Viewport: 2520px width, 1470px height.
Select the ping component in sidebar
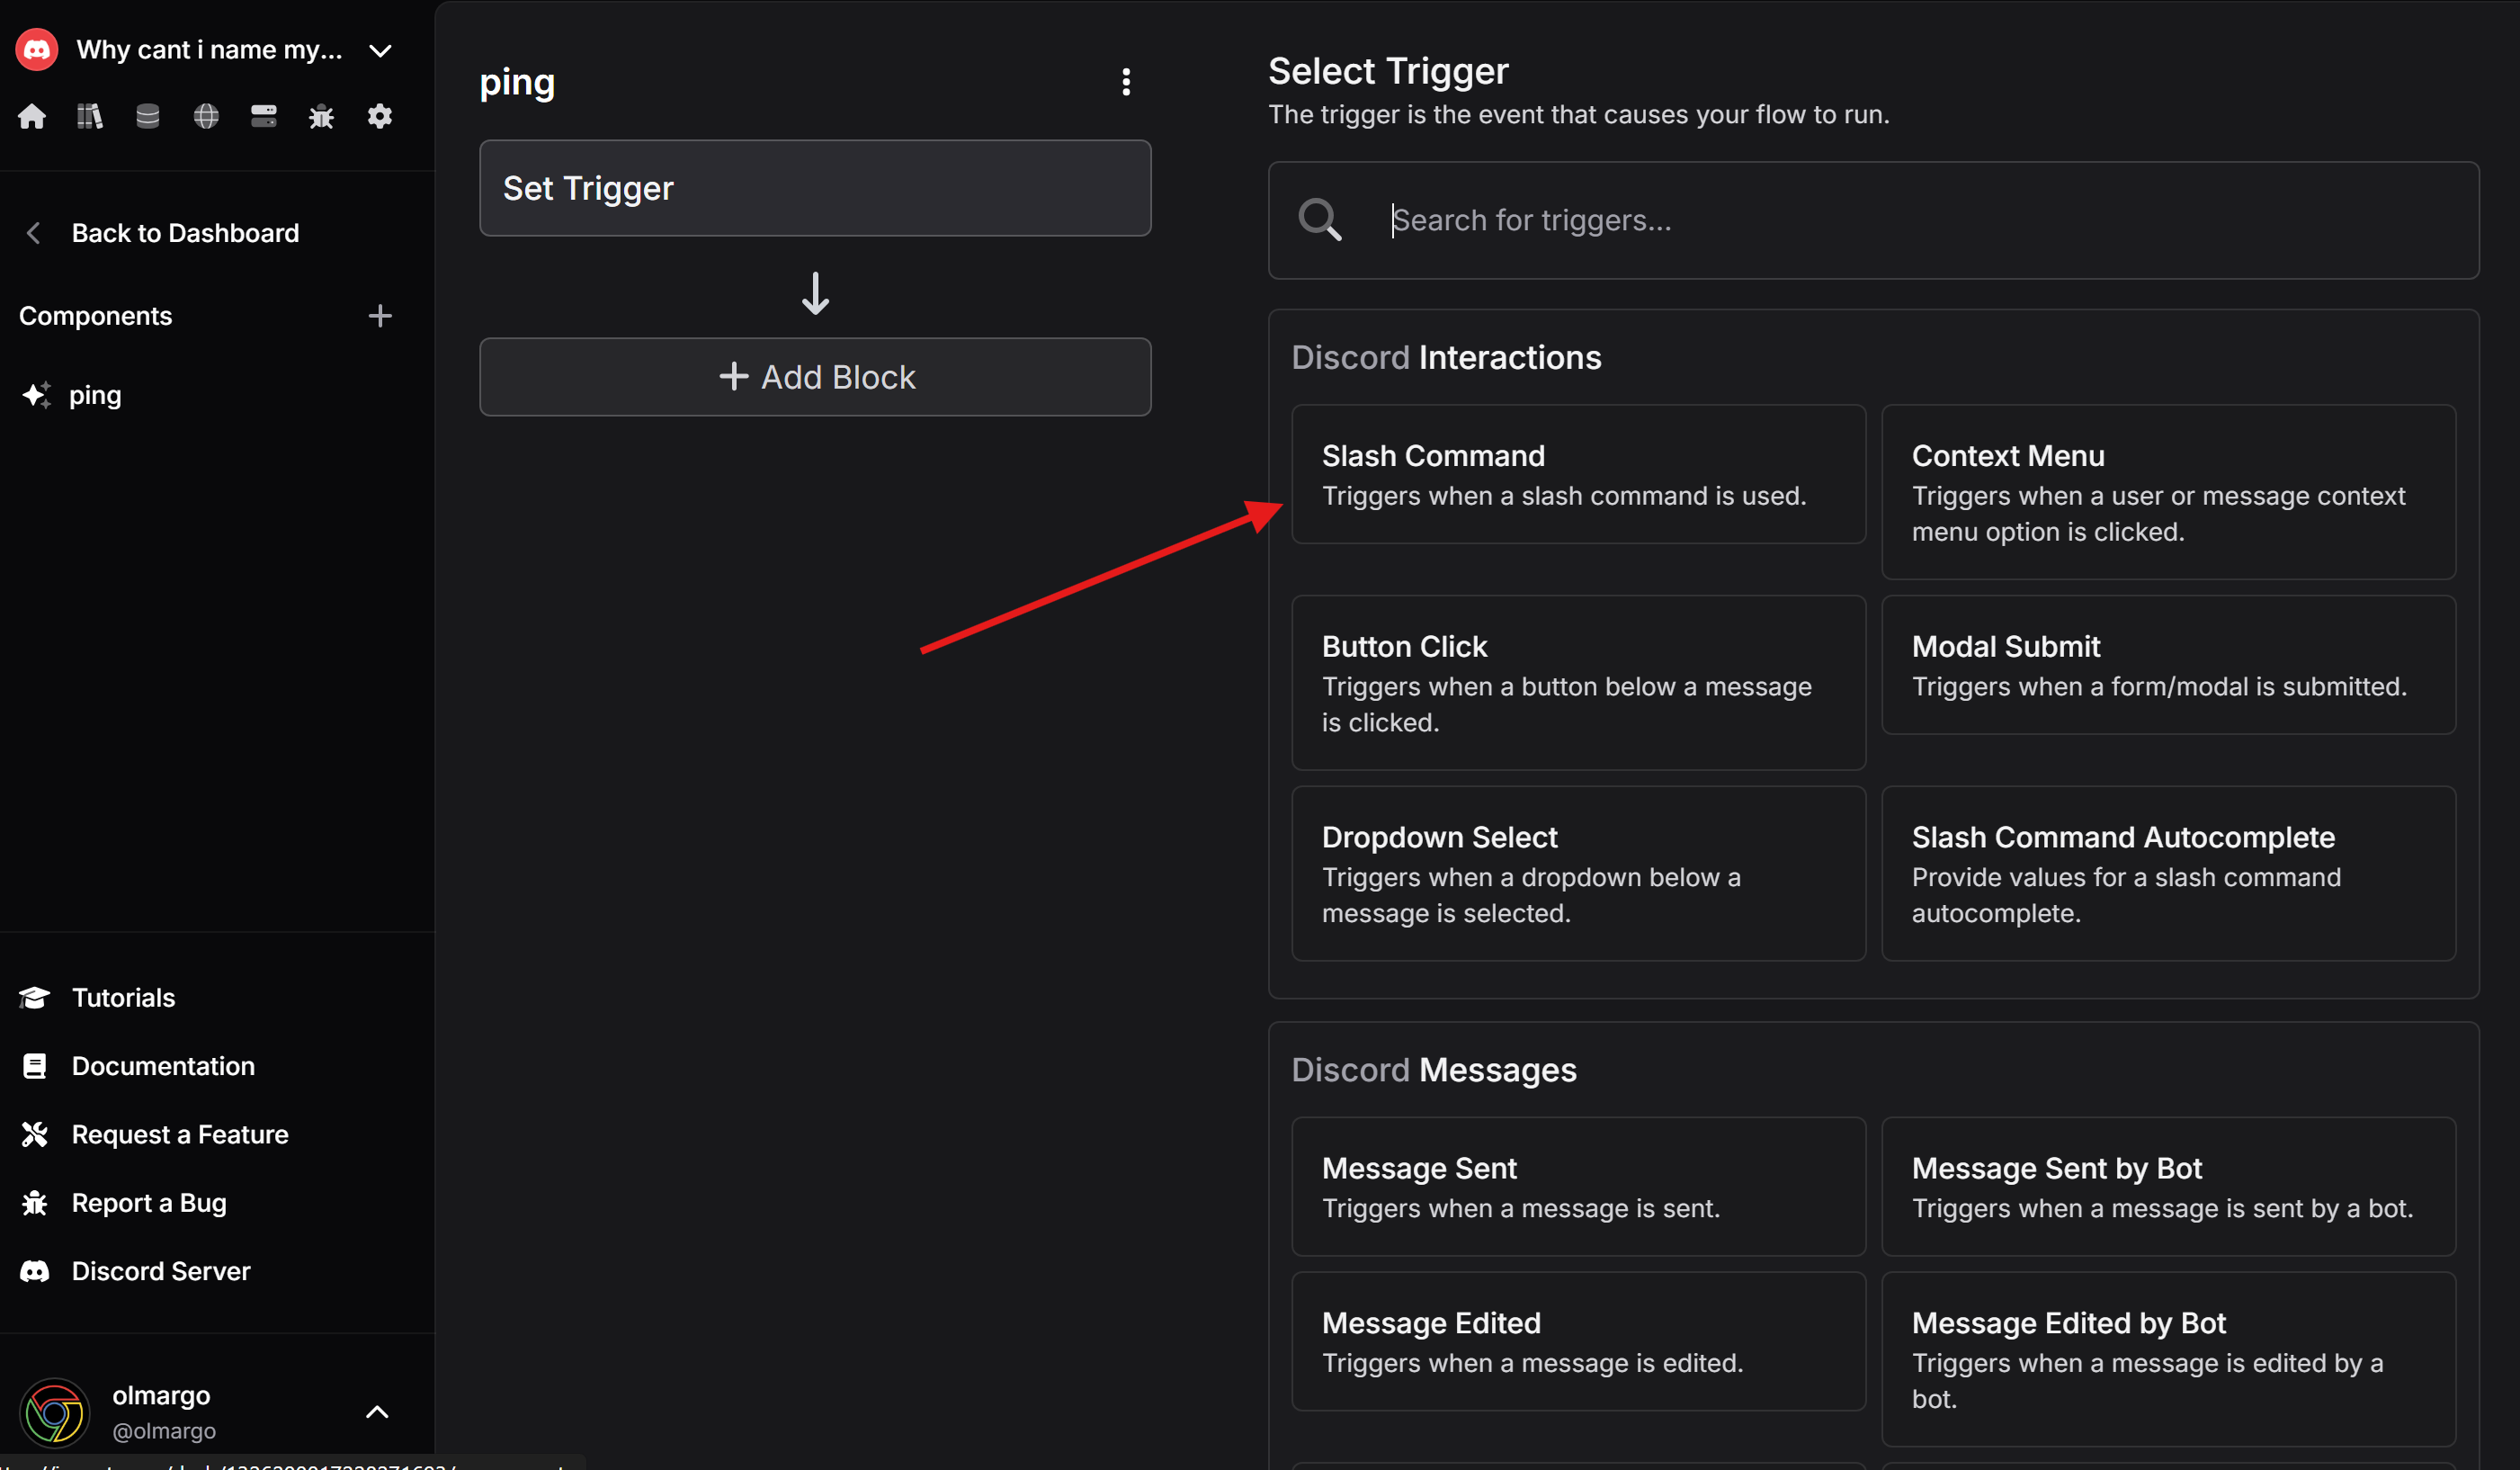[95, 395]
